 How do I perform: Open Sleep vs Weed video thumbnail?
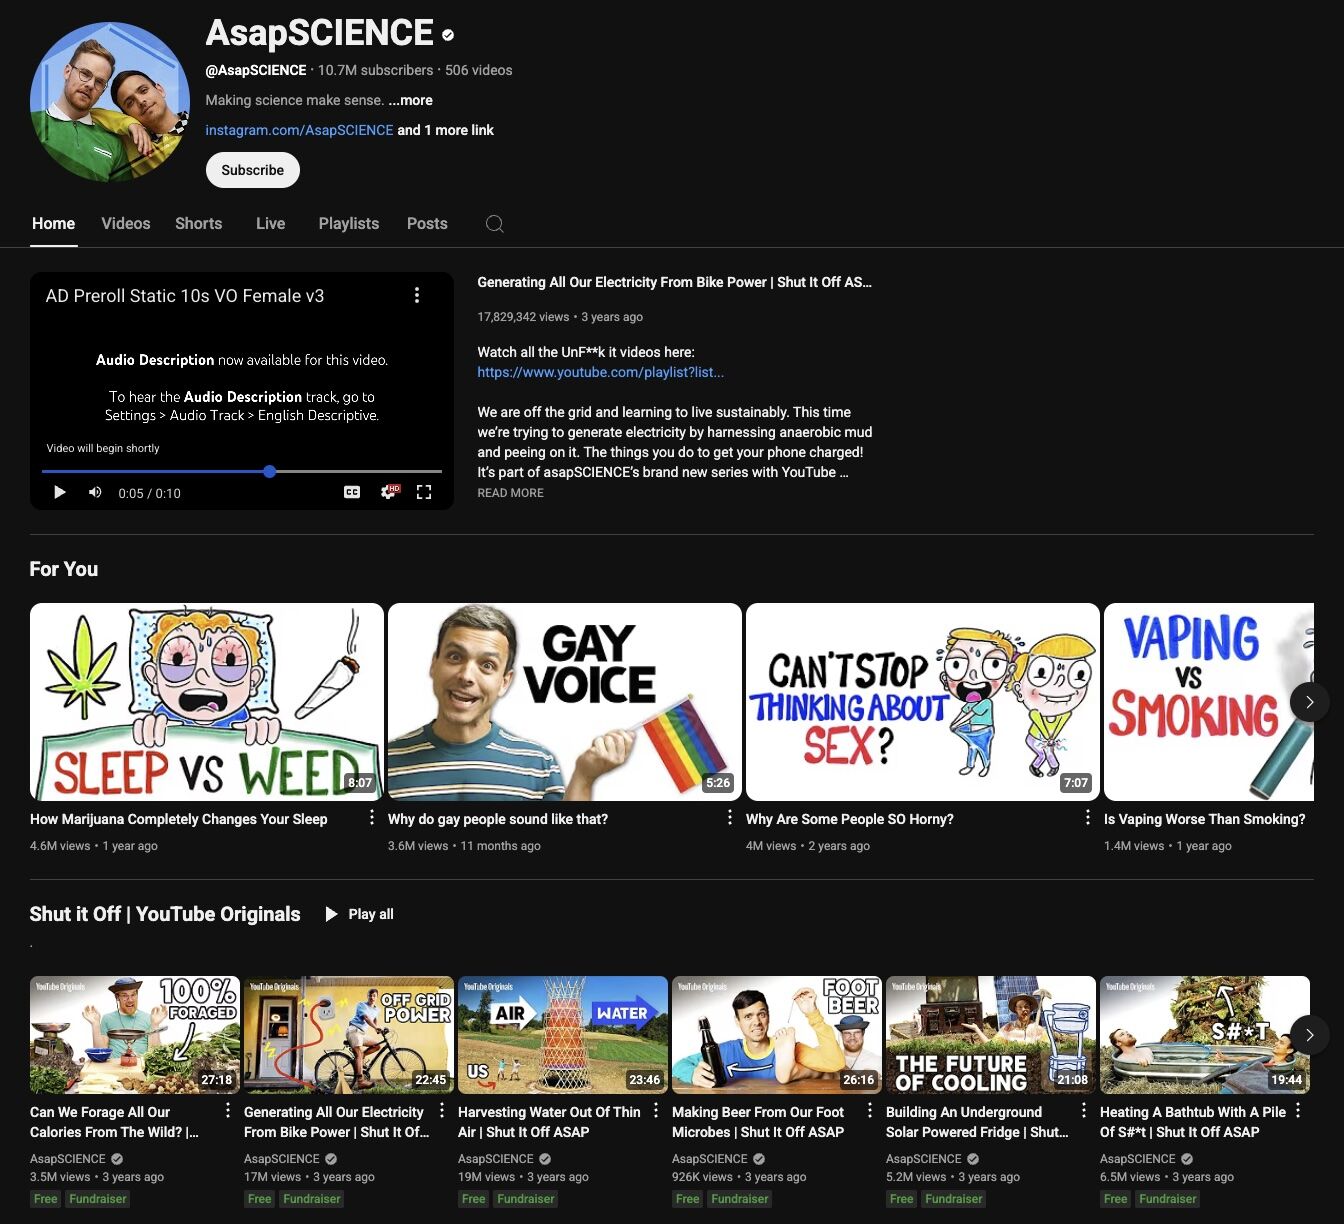207,702
